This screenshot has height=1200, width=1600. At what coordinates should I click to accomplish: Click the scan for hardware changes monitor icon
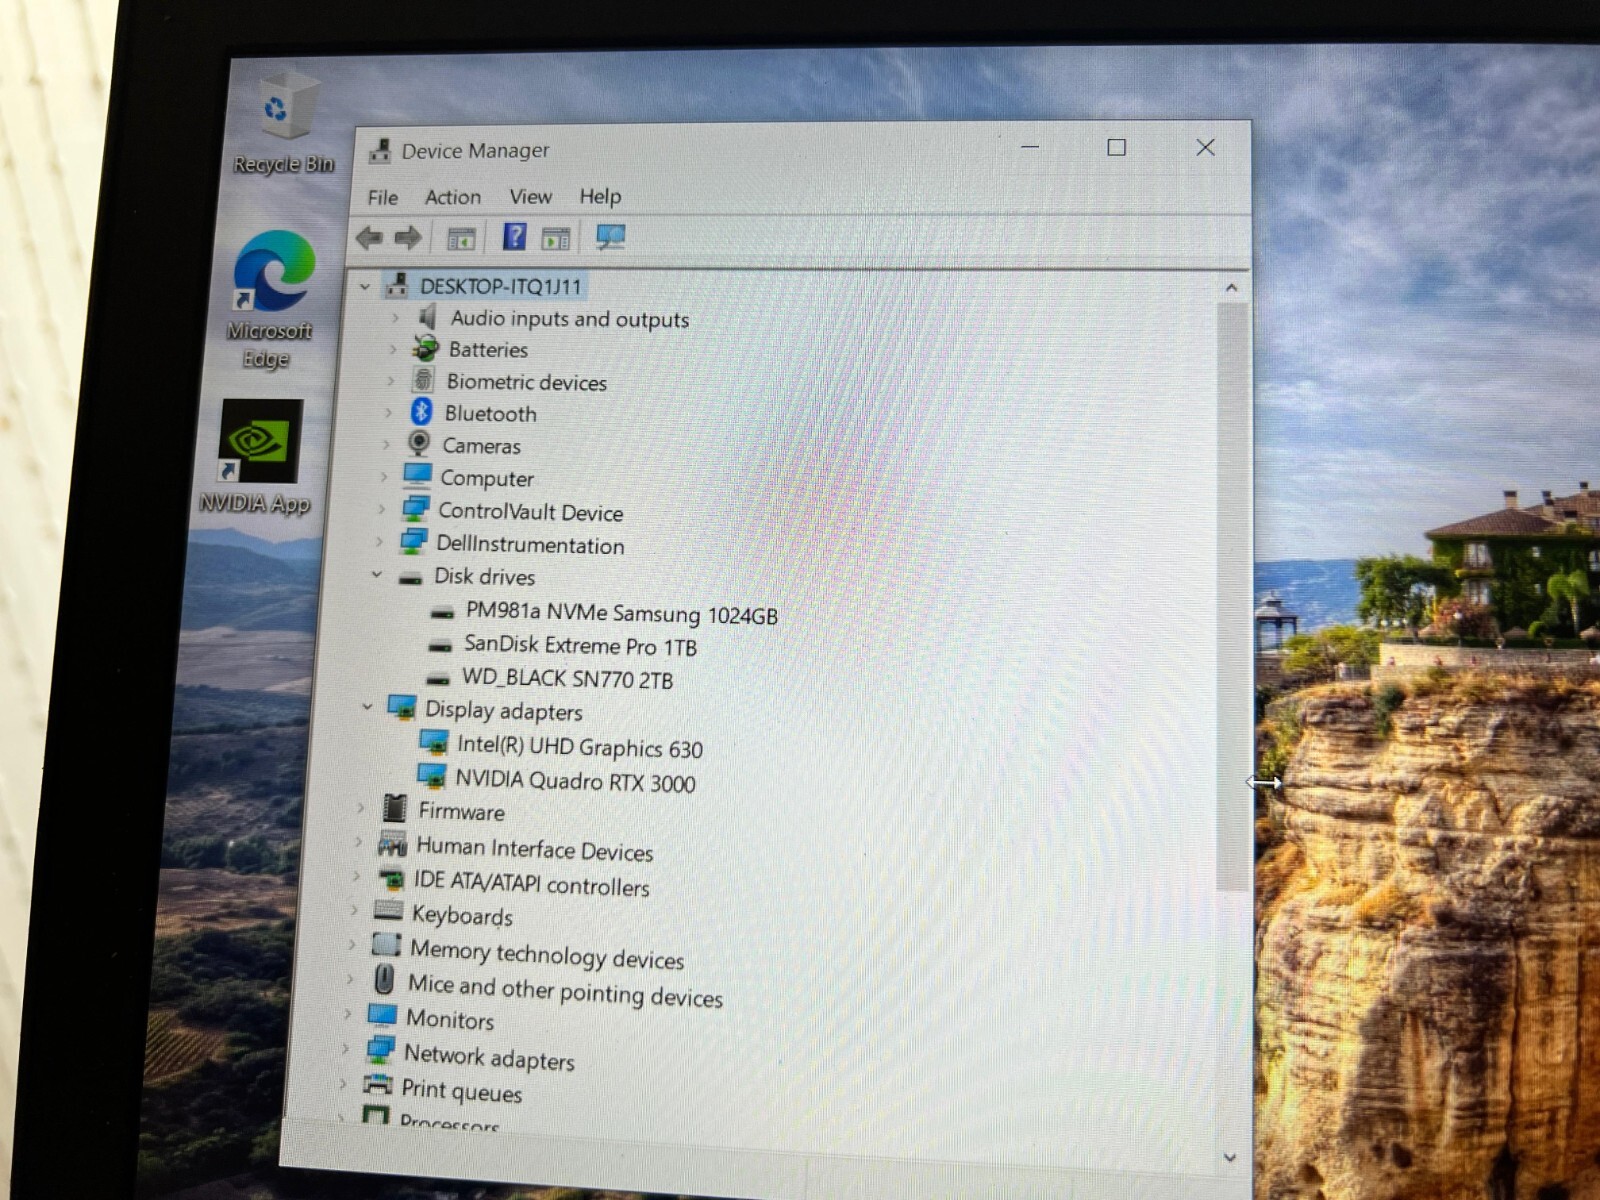point(610,237)
